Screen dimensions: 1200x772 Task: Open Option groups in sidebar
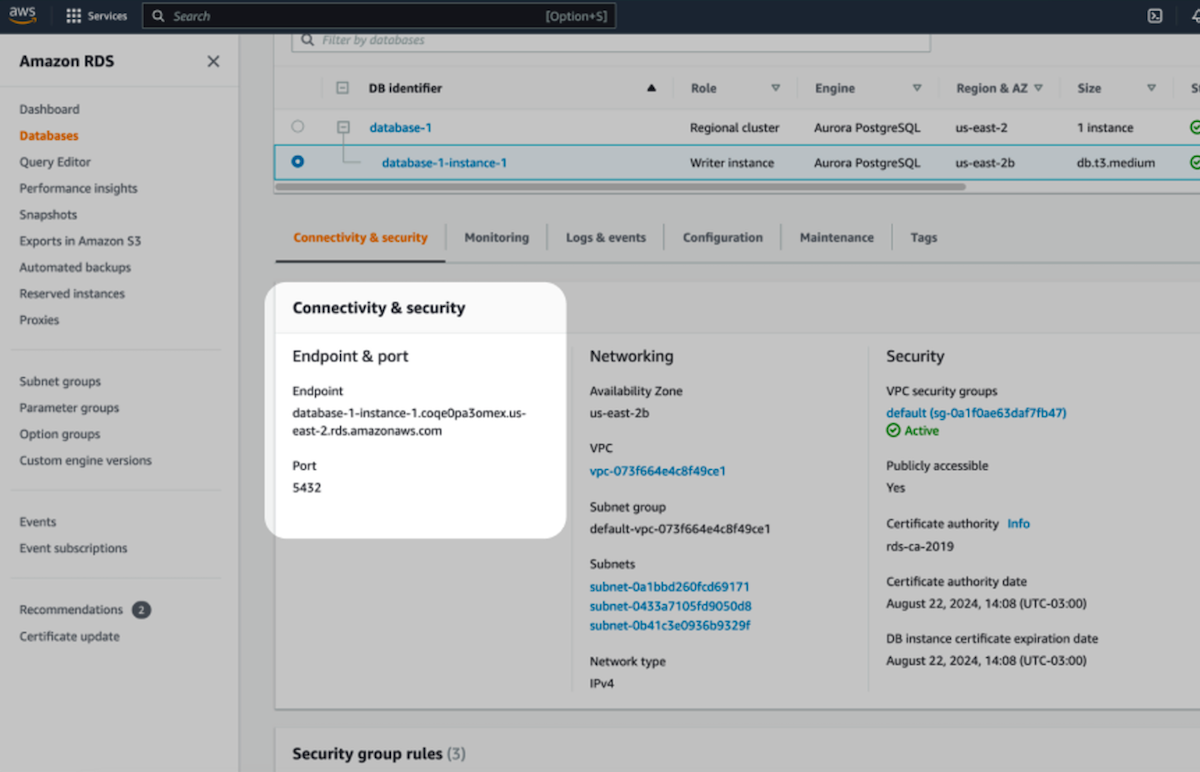60,434
